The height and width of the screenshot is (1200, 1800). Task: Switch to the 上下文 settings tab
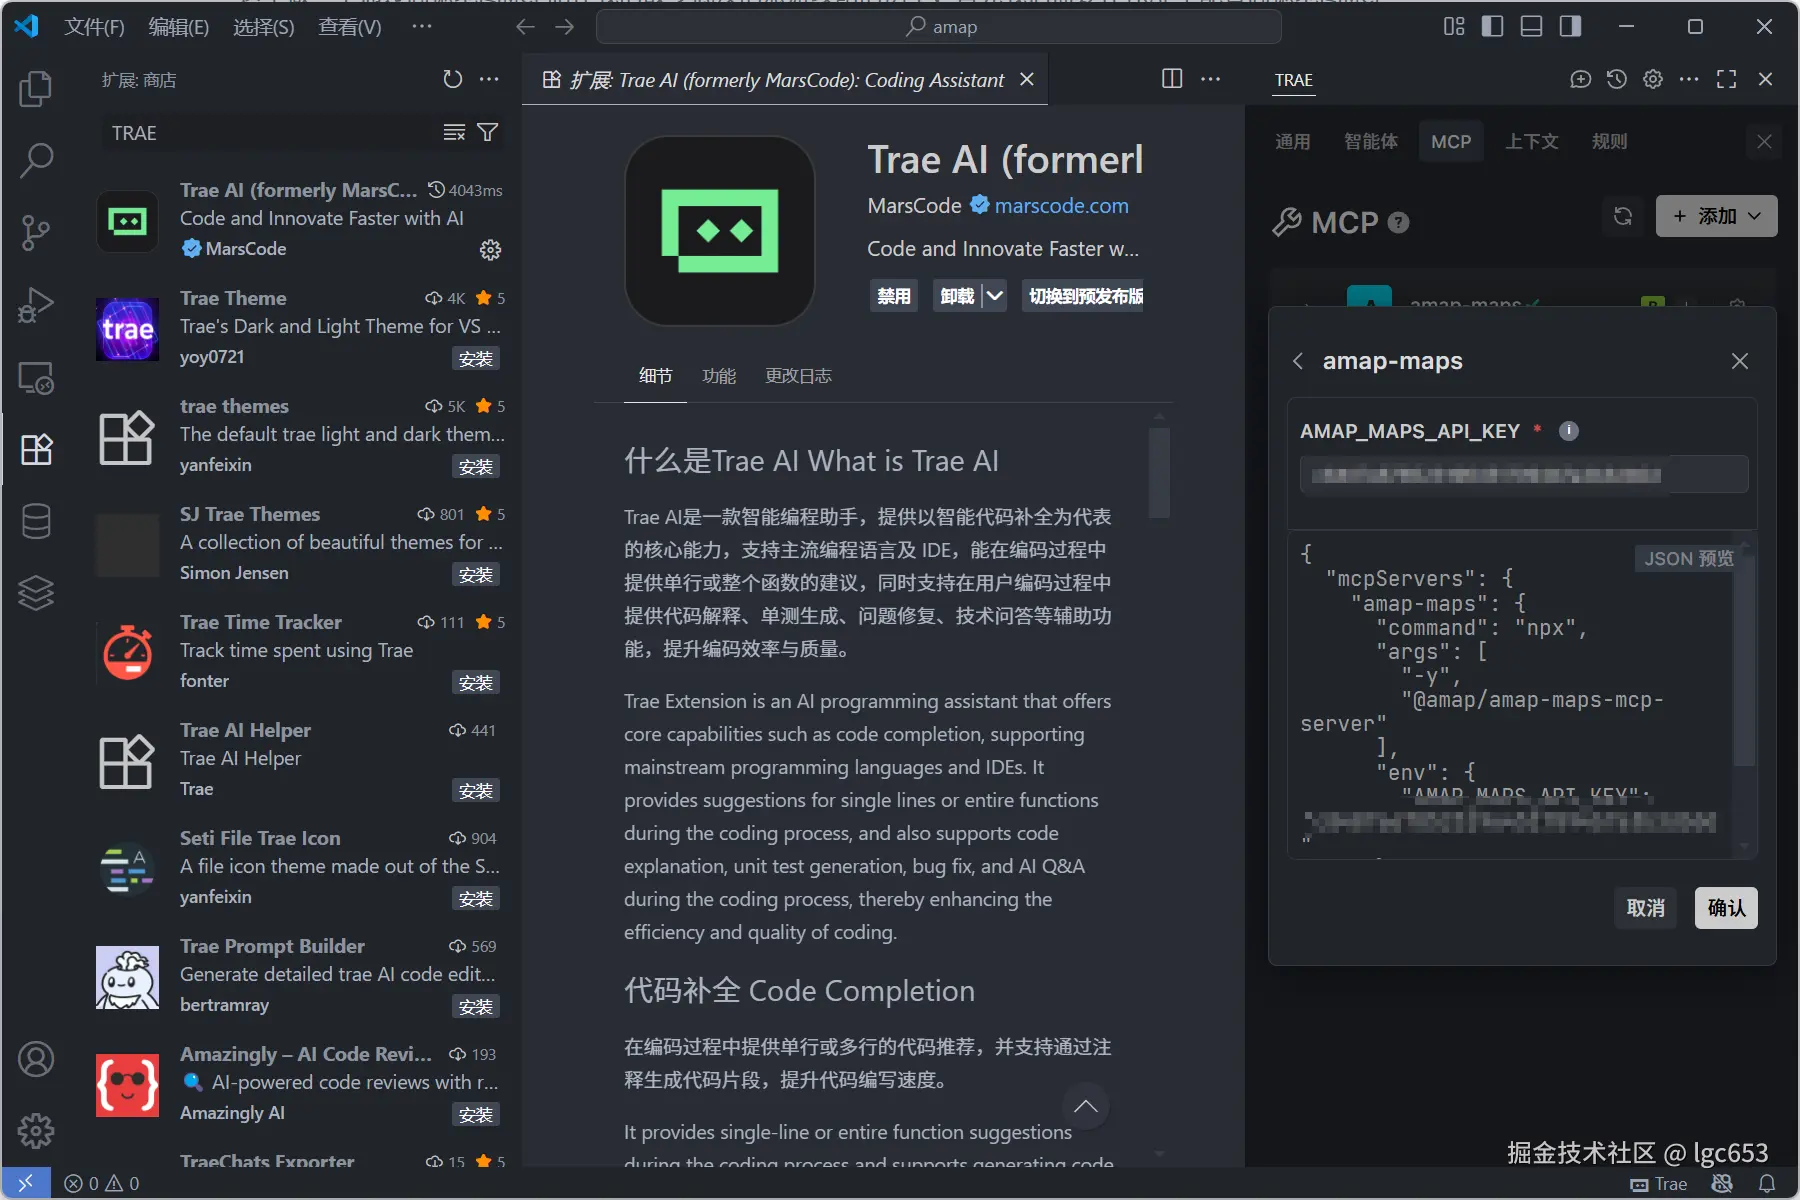pos(1532,142)
